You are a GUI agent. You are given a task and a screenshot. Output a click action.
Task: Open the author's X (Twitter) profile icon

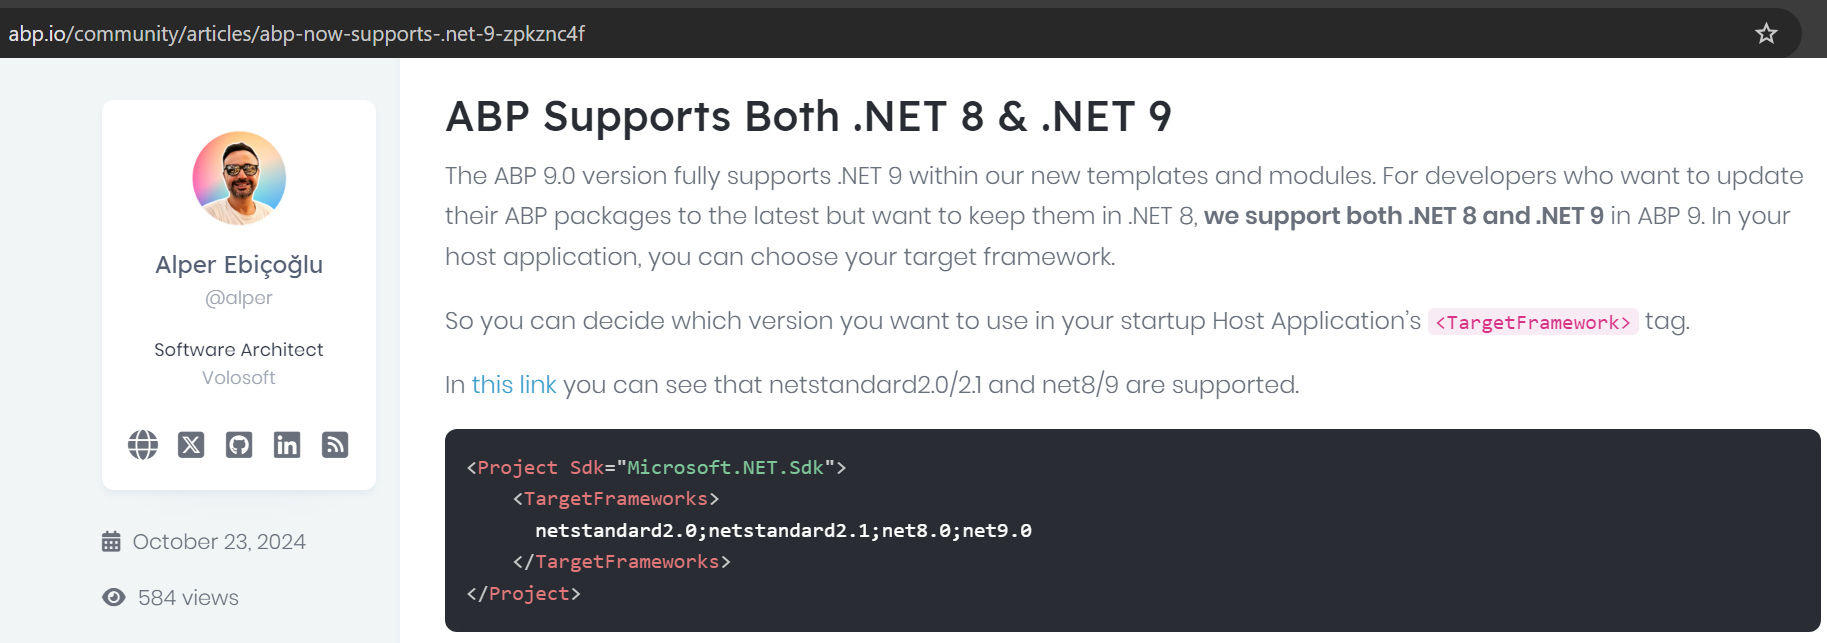[x=191, y=444]
